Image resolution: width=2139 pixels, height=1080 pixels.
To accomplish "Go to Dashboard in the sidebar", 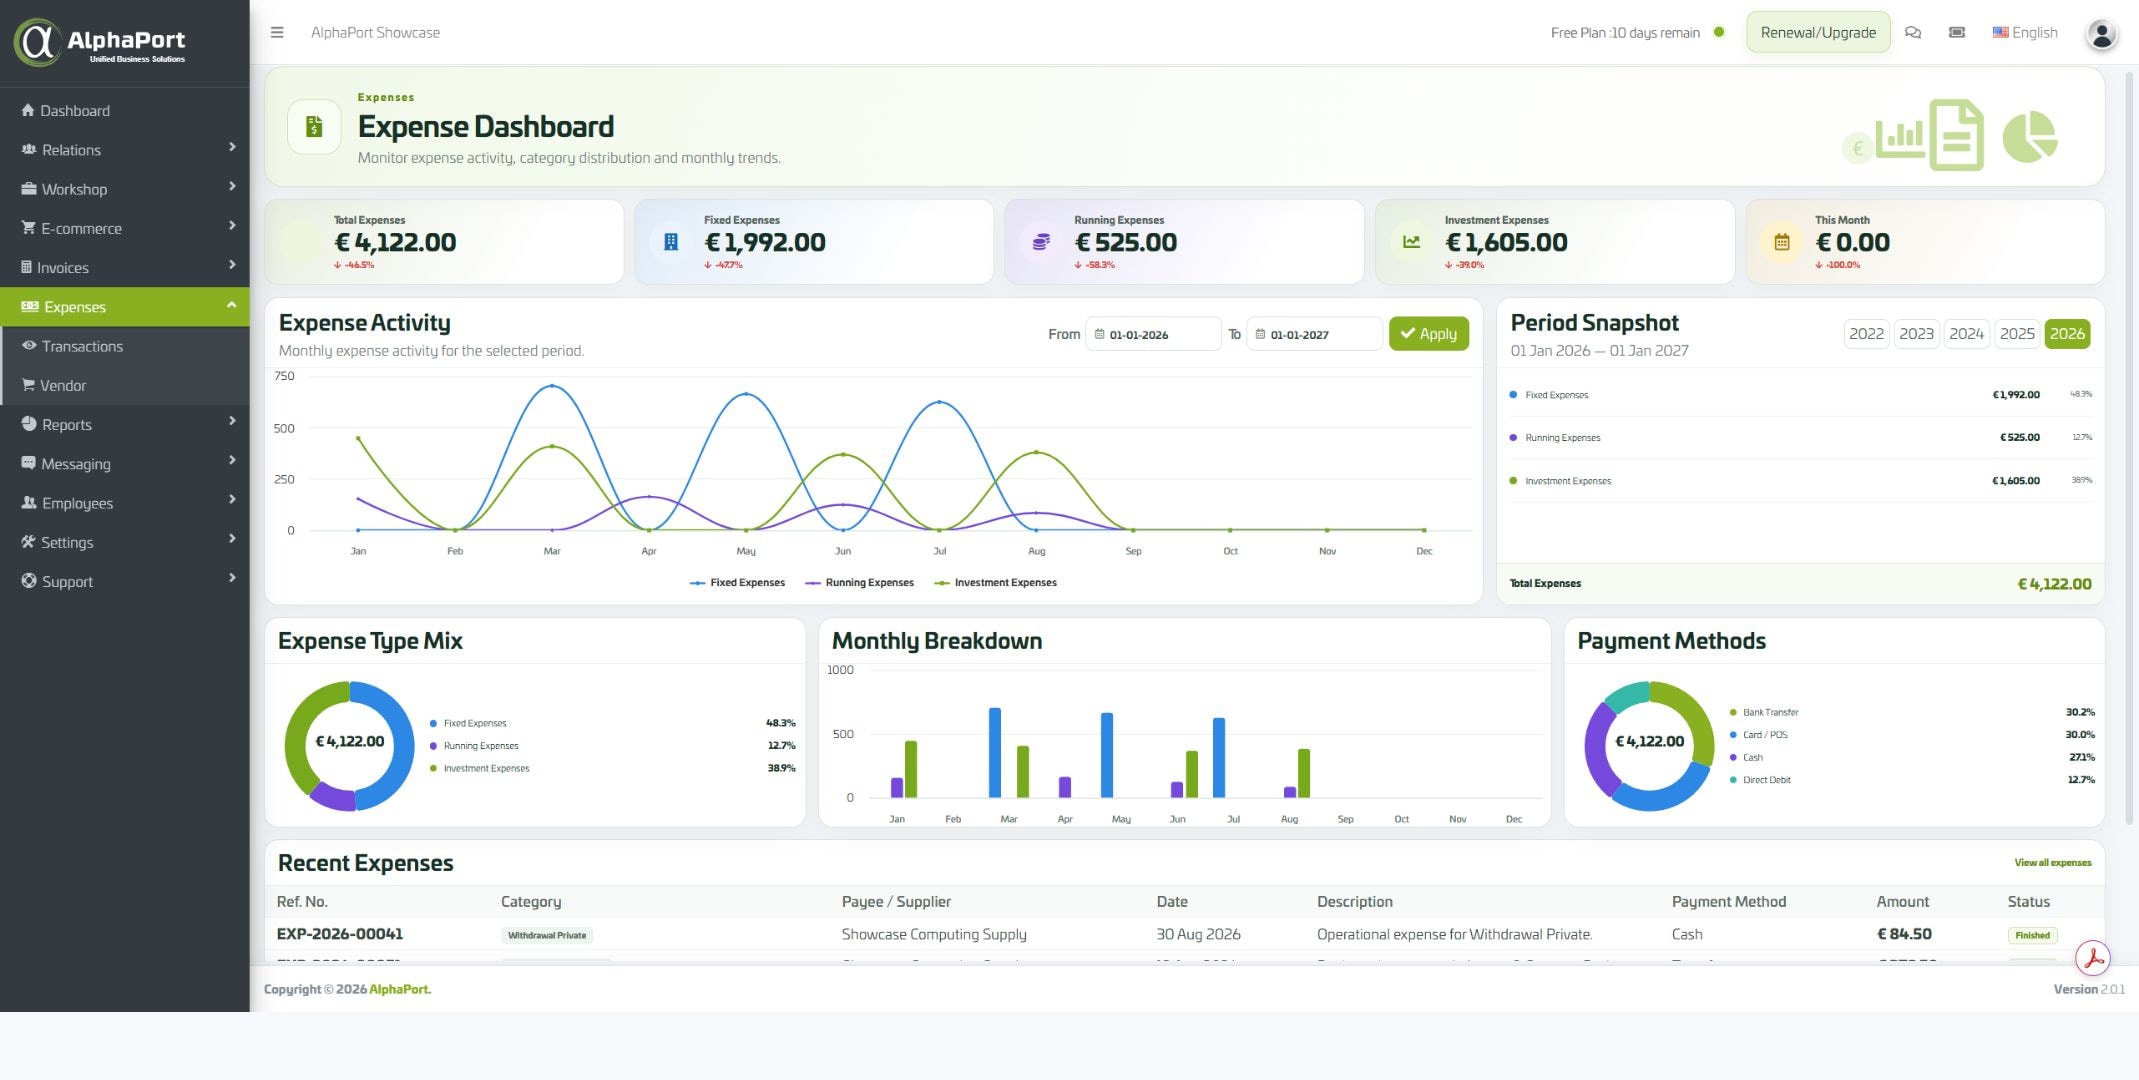I will (x=124, y=110).
